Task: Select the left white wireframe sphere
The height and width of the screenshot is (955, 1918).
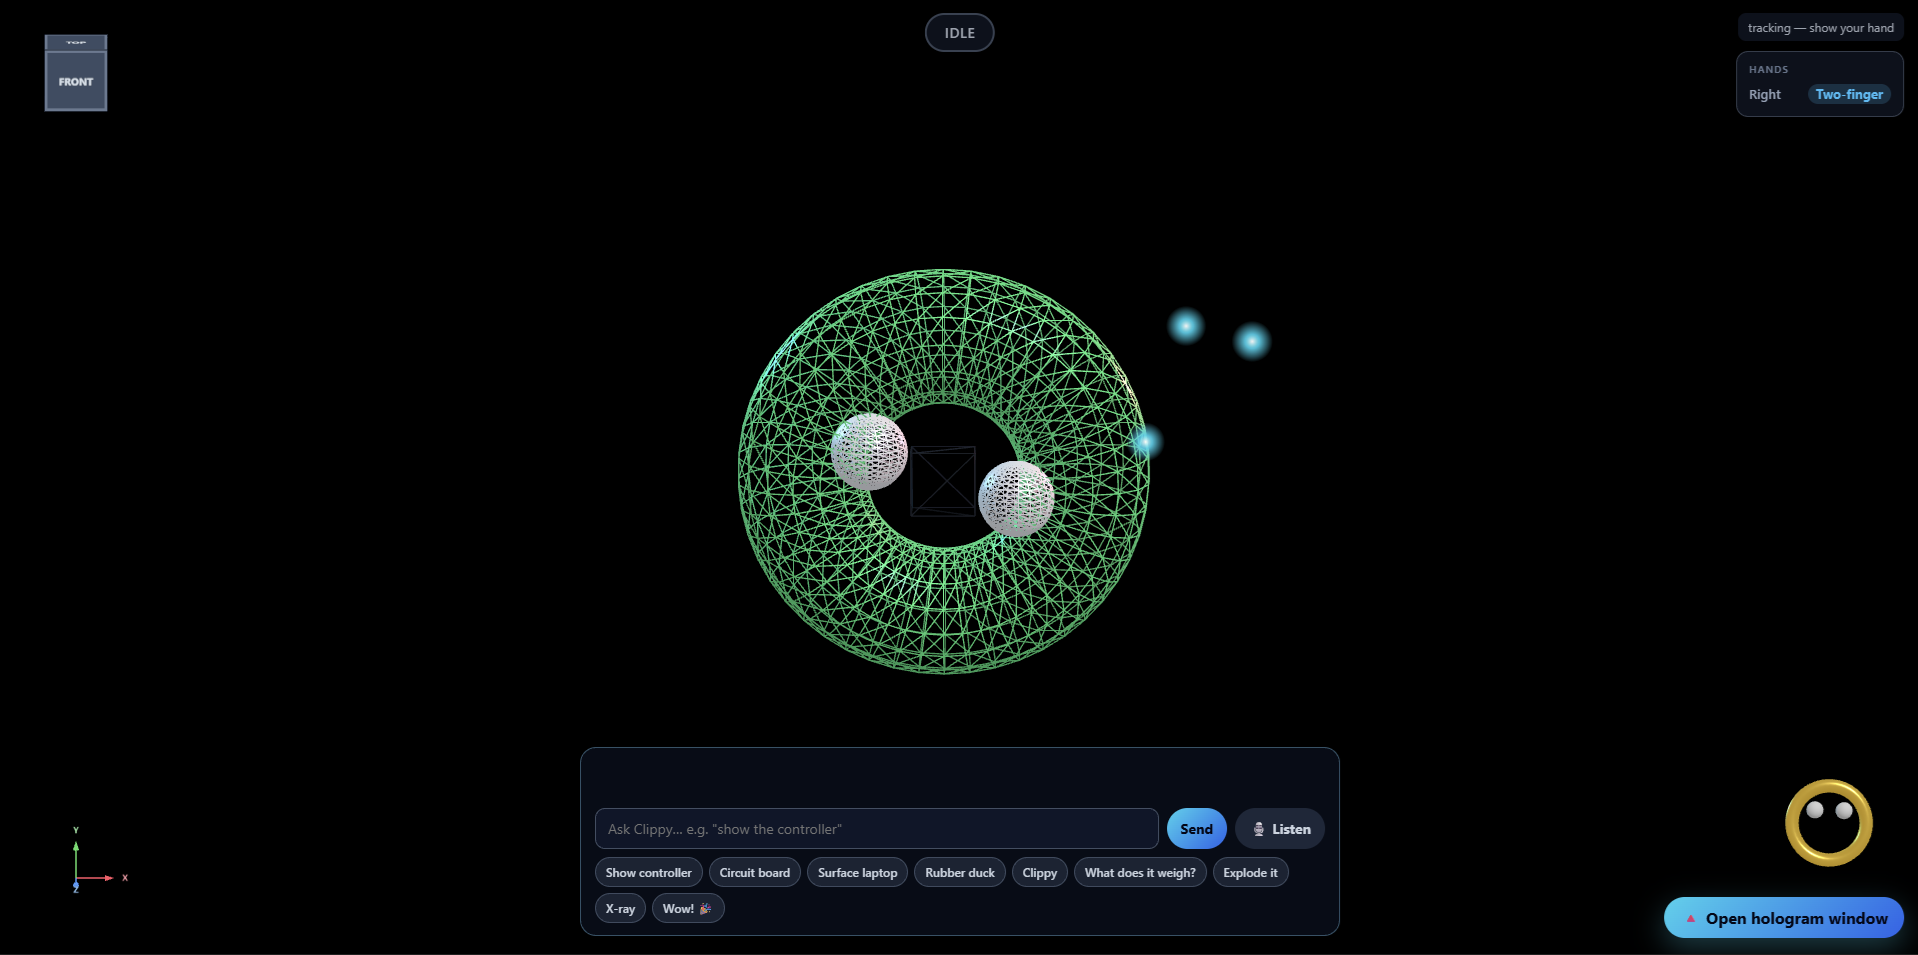Action: [x=869, y=452]
